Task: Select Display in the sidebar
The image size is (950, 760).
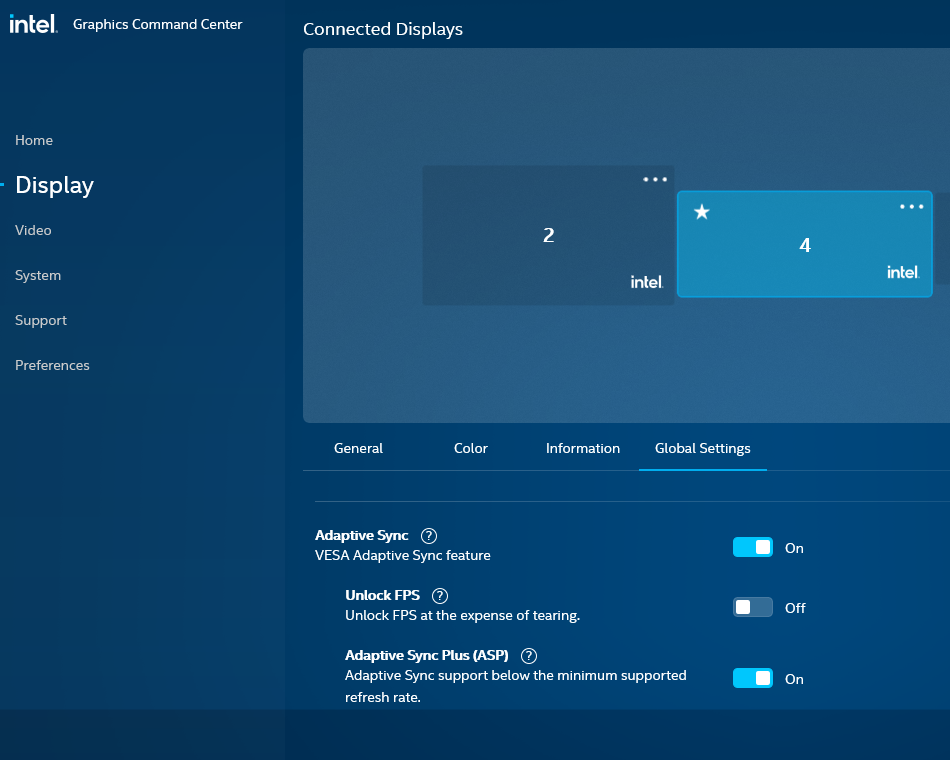Action: click(55, 185)
